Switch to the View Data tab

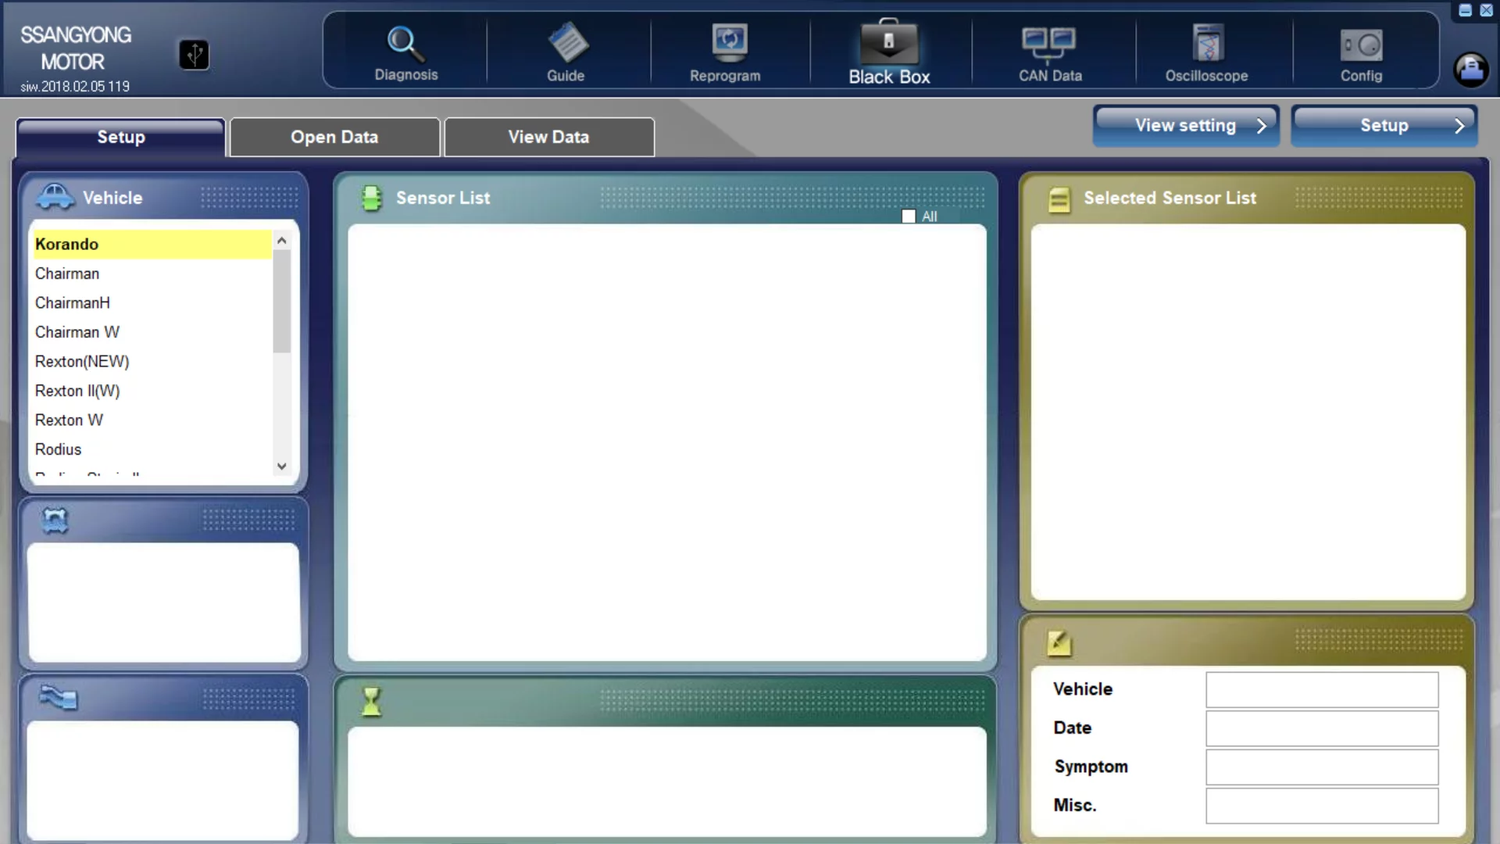(548, 137)
